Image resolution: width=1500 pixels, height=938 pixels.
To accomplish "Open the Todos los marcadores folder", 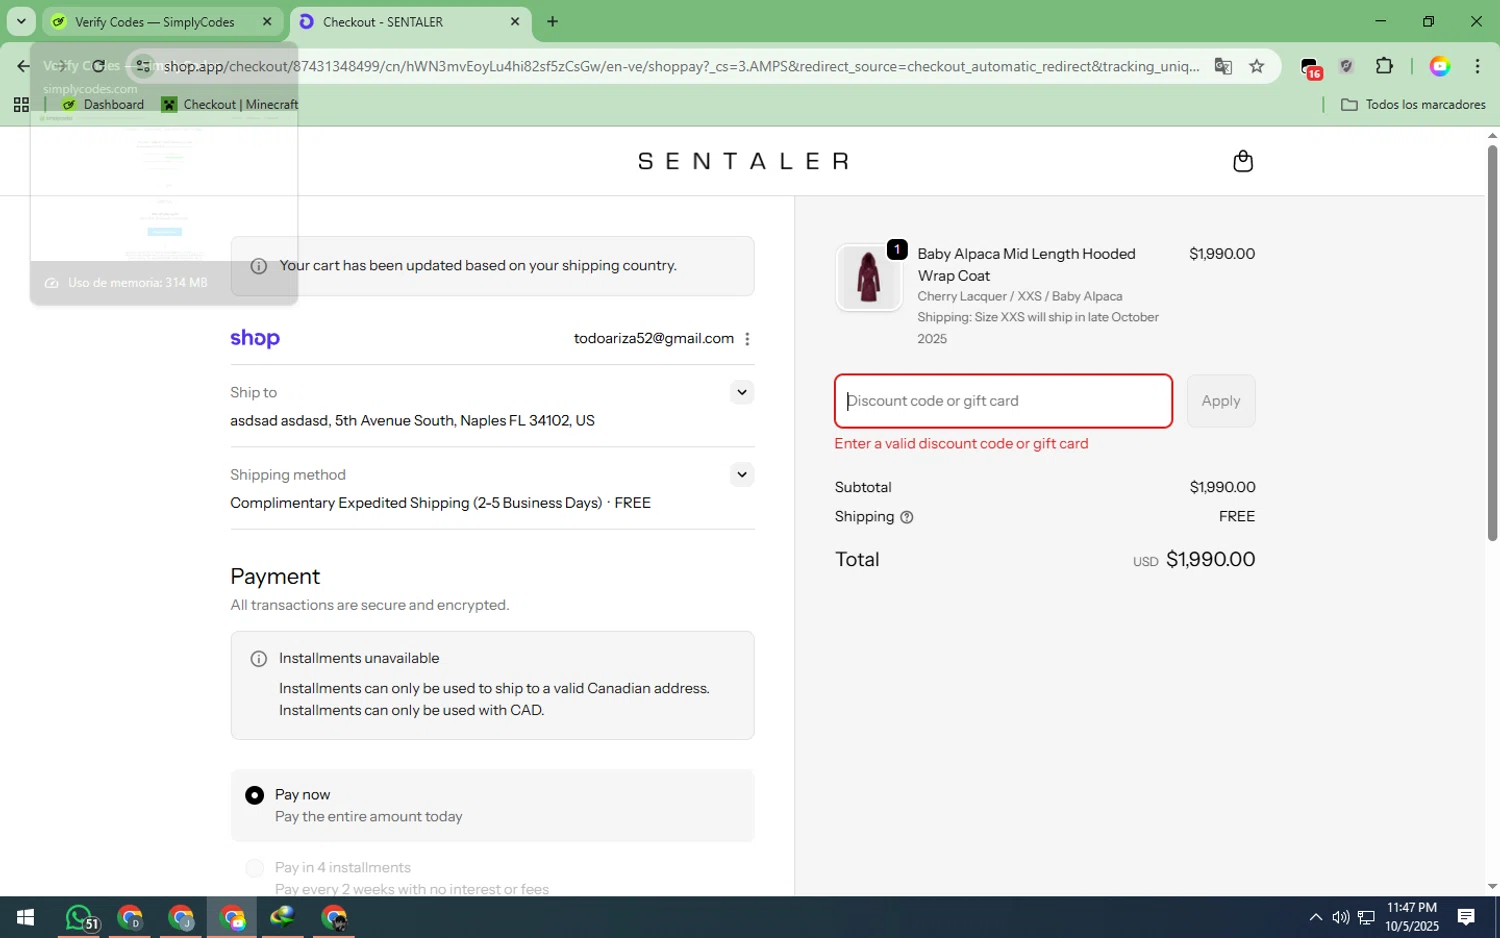I will [1413, 104].
